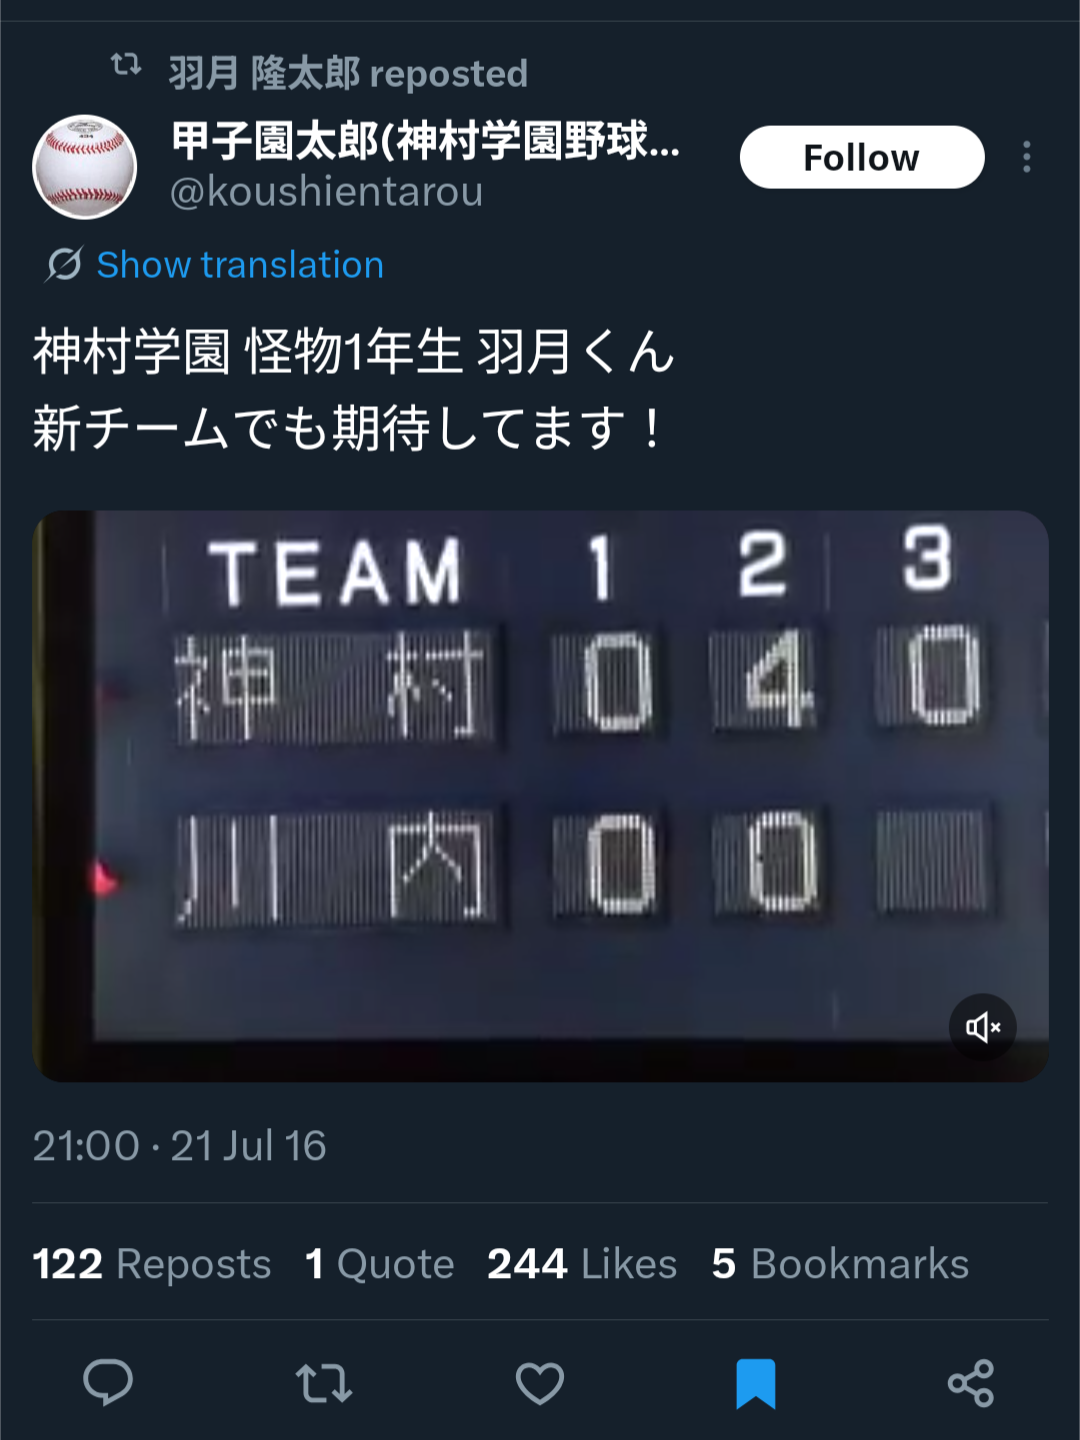Toggle the blue bookmark icon
Screen dimensions: 1080x1440
pos(756,1384)
